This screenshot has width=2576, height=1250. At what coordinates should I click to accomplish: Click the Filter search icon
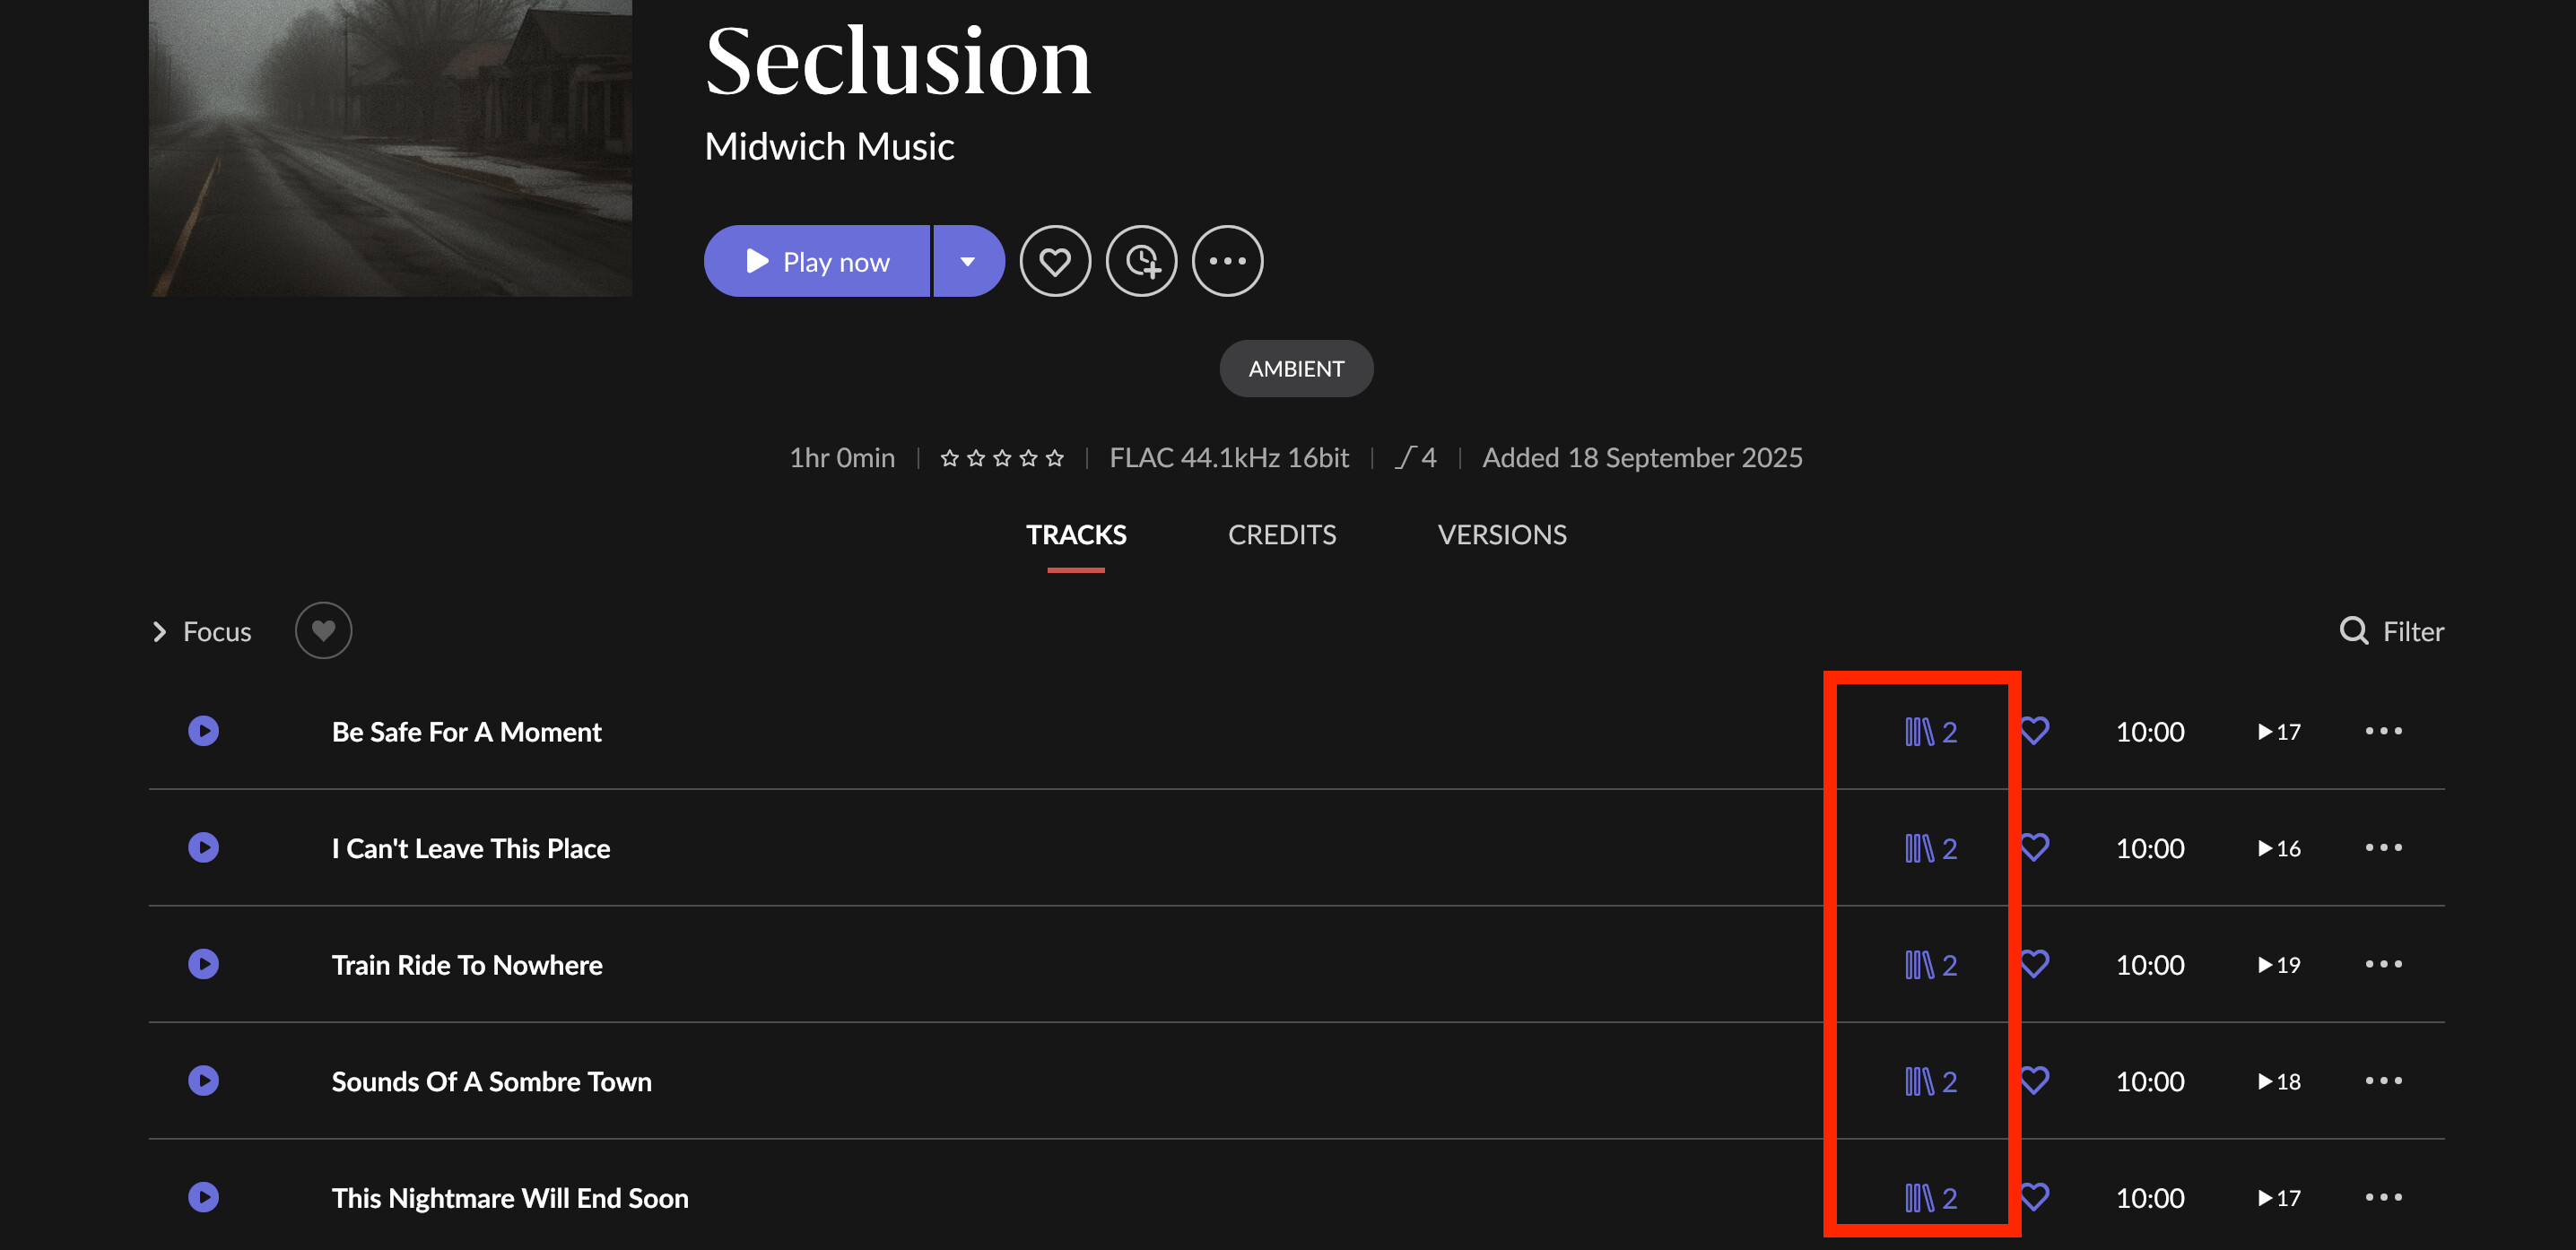pyautogui.click(x=2353, y=631)
